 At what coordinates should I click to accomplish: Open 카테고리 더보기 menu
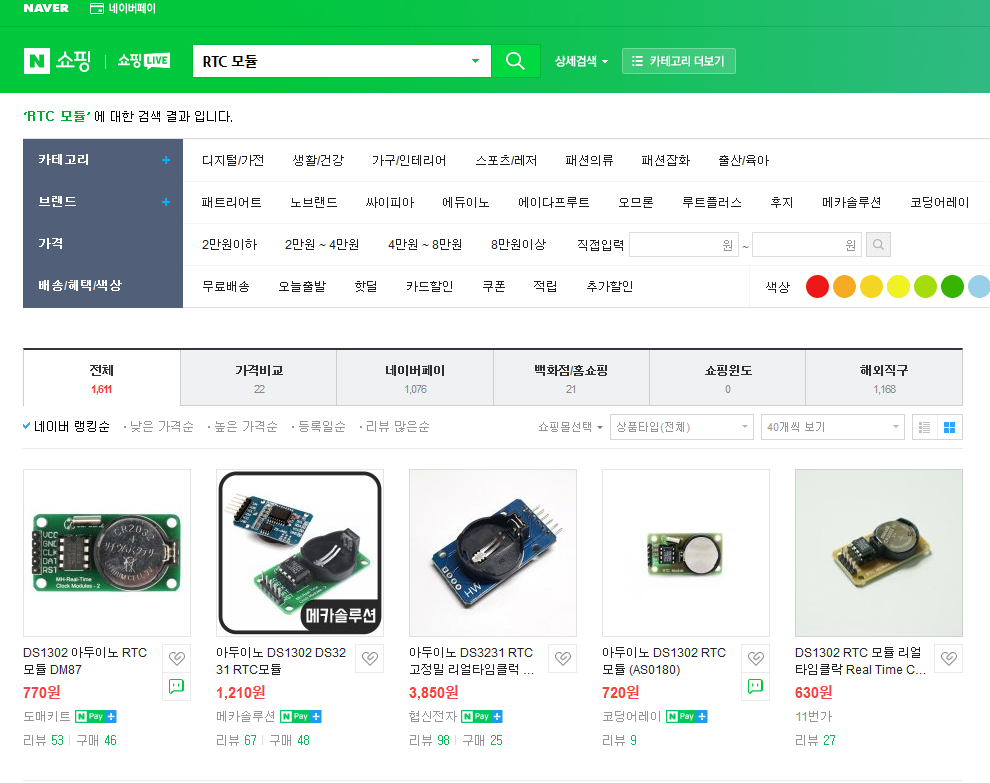click(x=679, y=61)
